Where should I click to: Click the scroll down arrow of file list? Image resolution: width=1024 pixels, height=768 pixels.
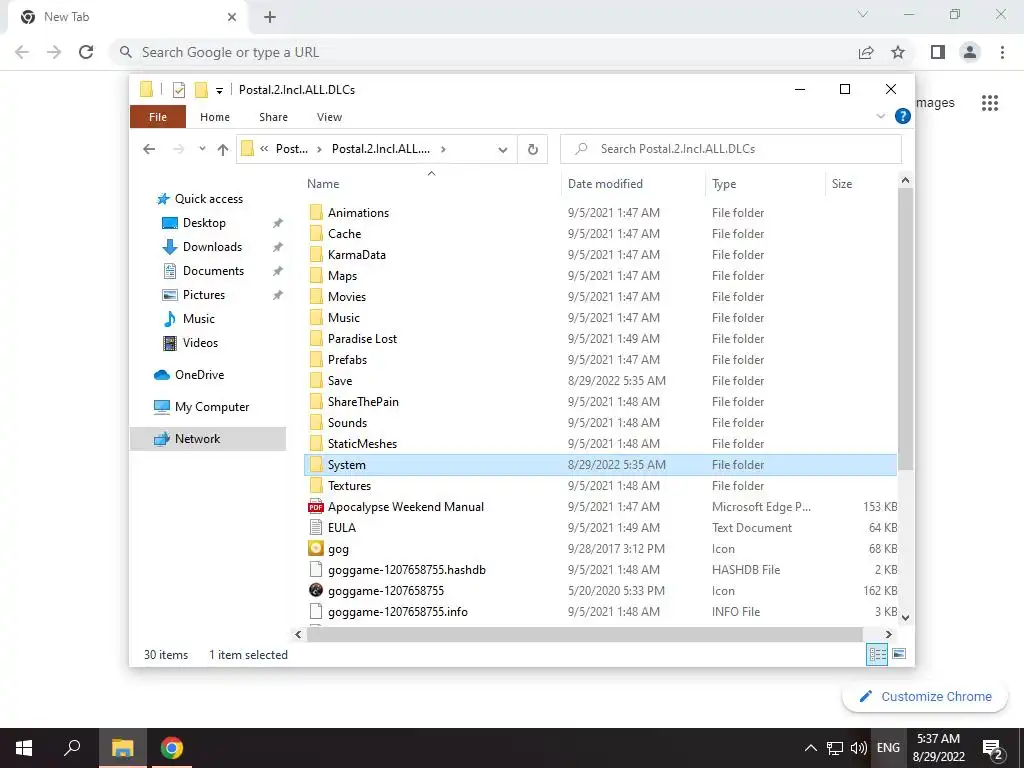click(905, 617)
